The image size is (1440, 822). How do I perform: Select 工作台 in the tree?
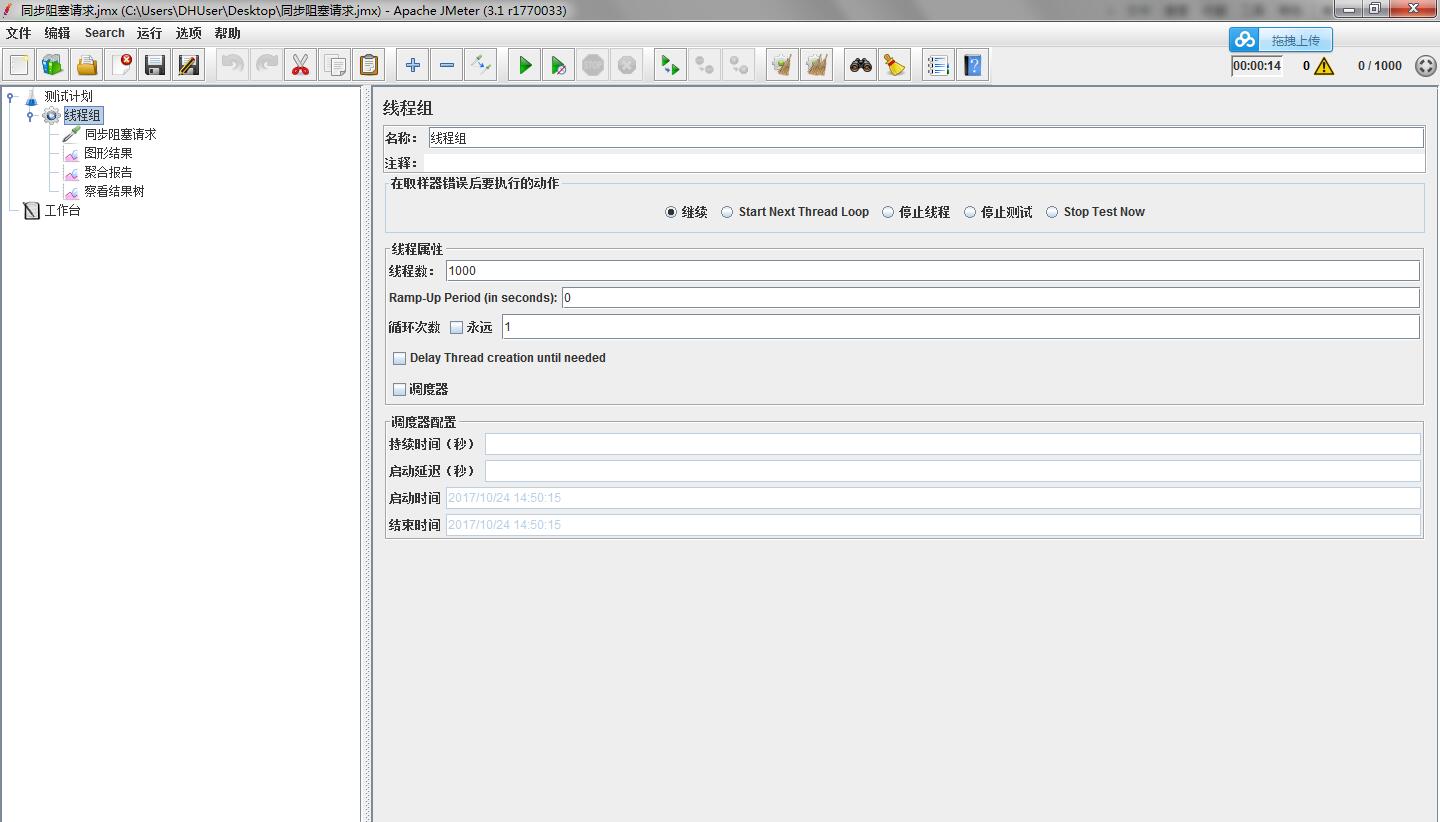tap(62, 210)
